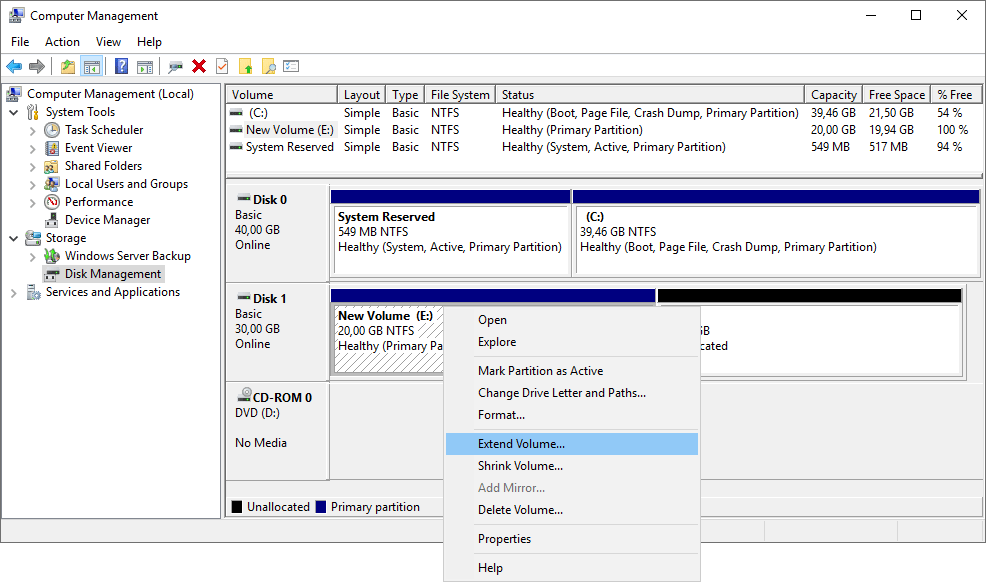Expand the Event Viewer node
The width and height of the screenshot is (986, 582).
click(33, 148)
